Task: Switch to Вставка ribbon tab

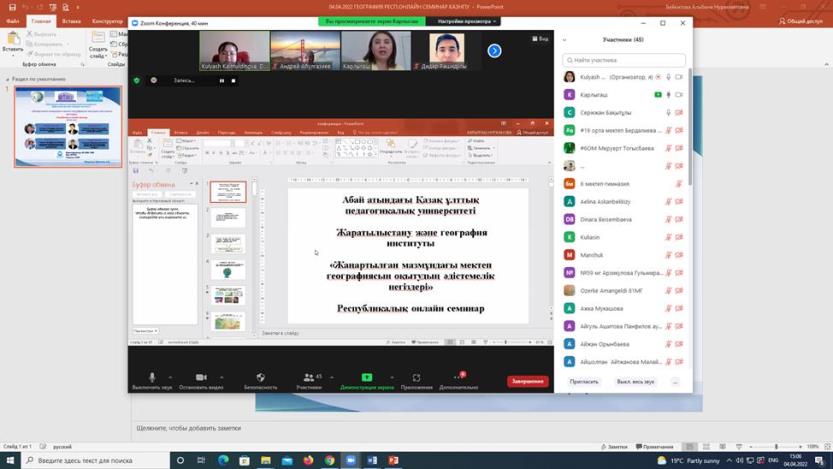Action: (71, 21)
